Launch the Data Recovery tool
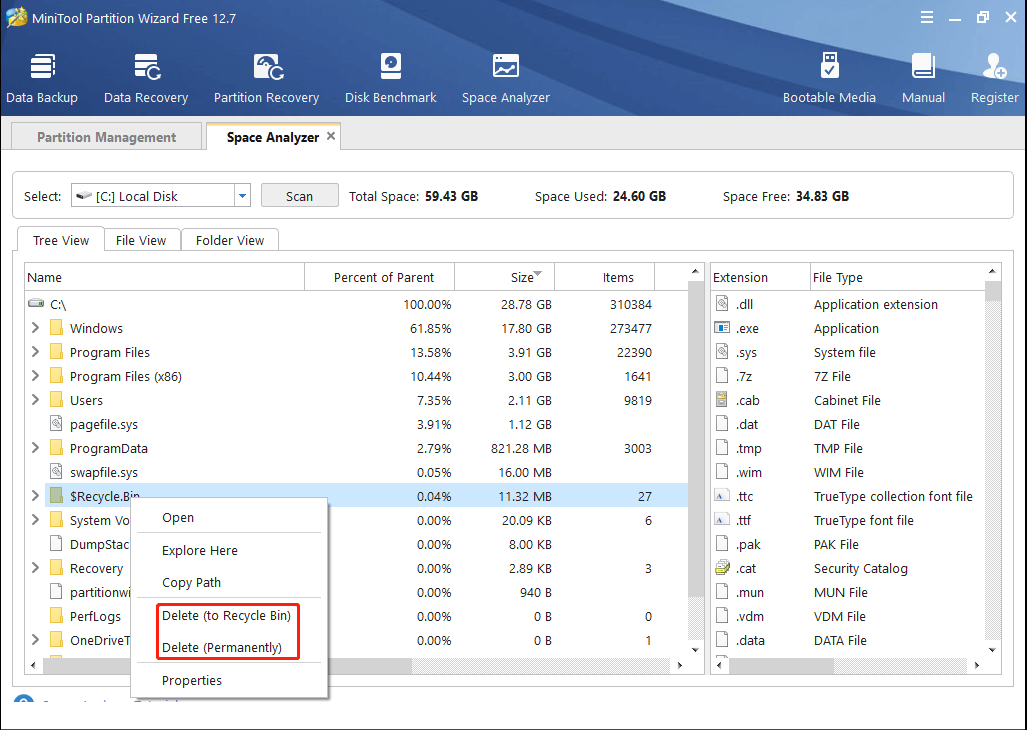 tap(146, 79)
